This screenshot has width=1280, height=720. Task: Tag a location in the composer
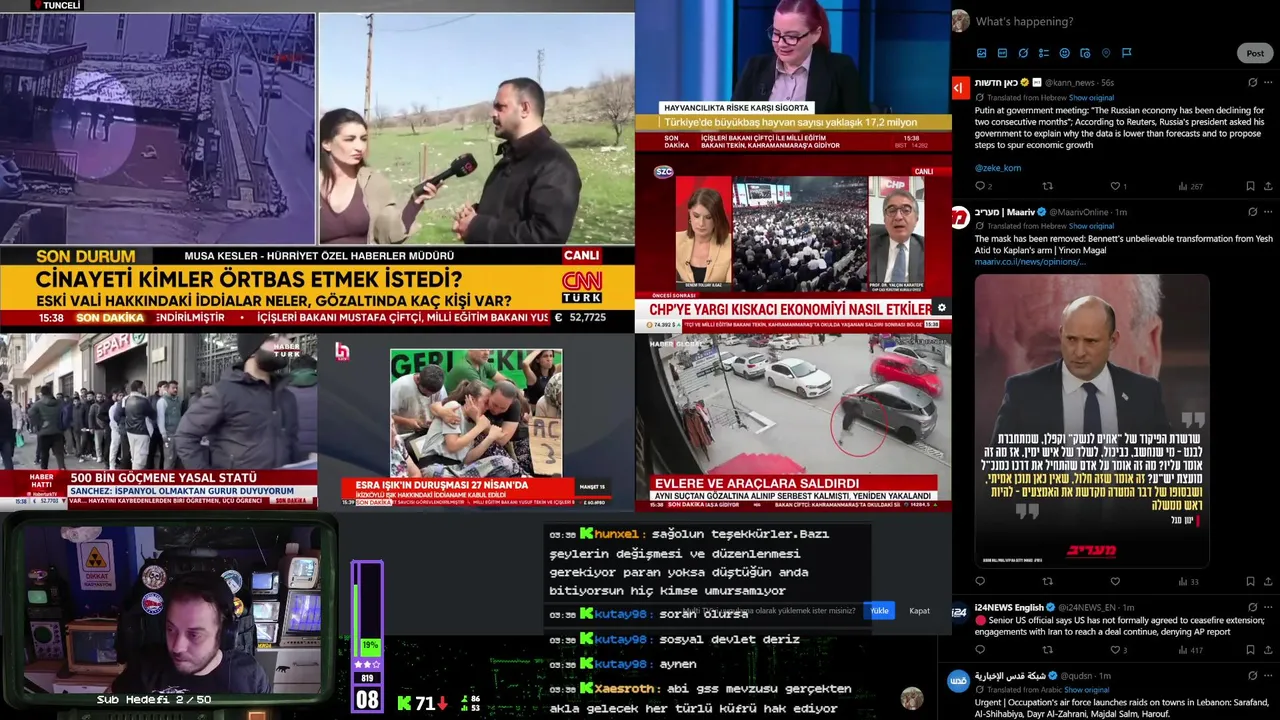(1106, 53)
